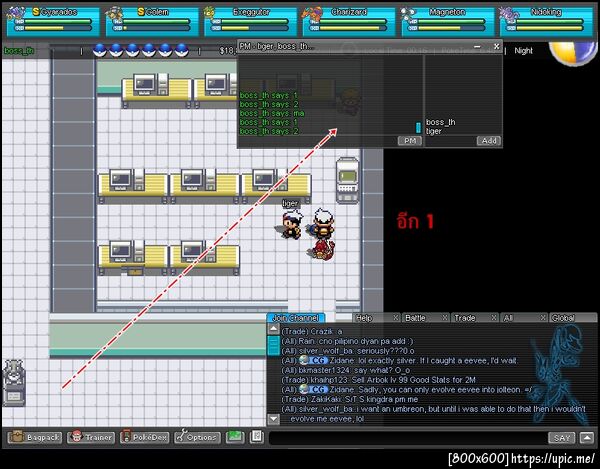Open the PokeDex

click(144, 437)
